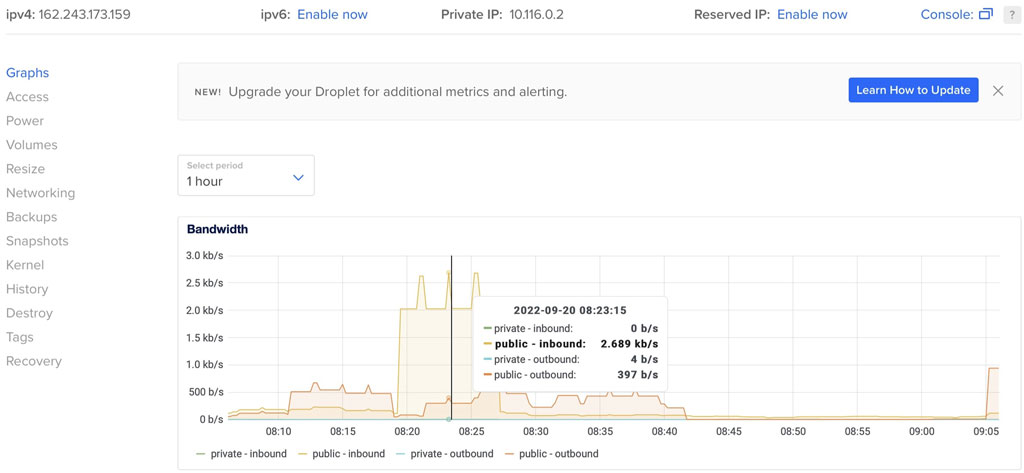The image size is (1024, 473).
Task: Click the vertical cursor line in chart
Action: (x=451, y=340)
